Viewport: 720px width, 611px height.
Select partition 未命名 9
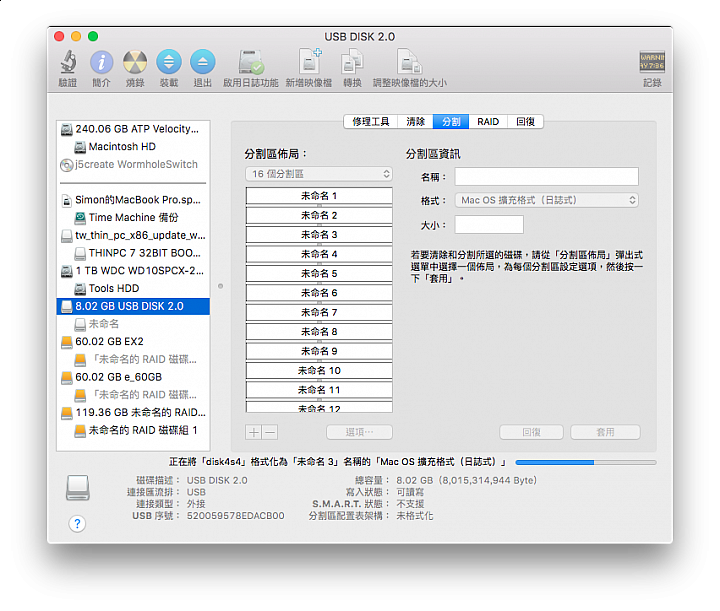click(x=319, y=351)
